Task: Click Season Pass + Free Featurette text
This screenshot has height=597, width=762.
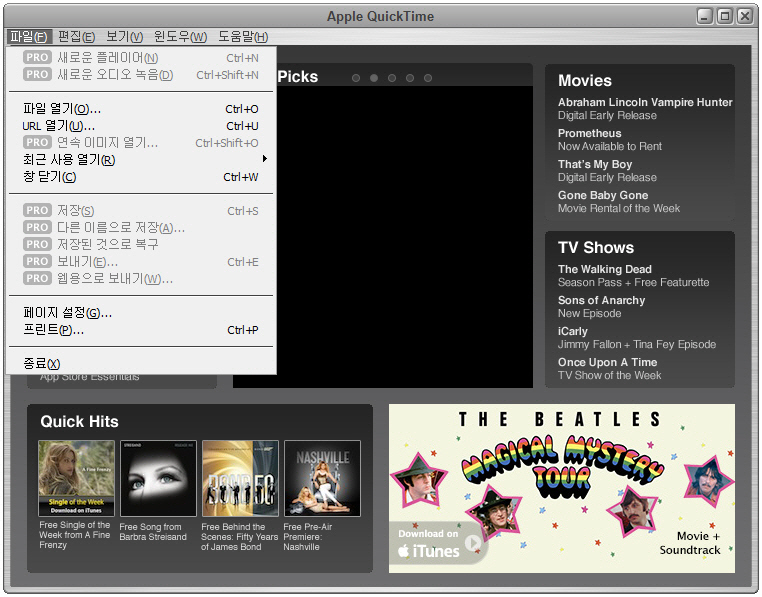Action: point(633,282)
